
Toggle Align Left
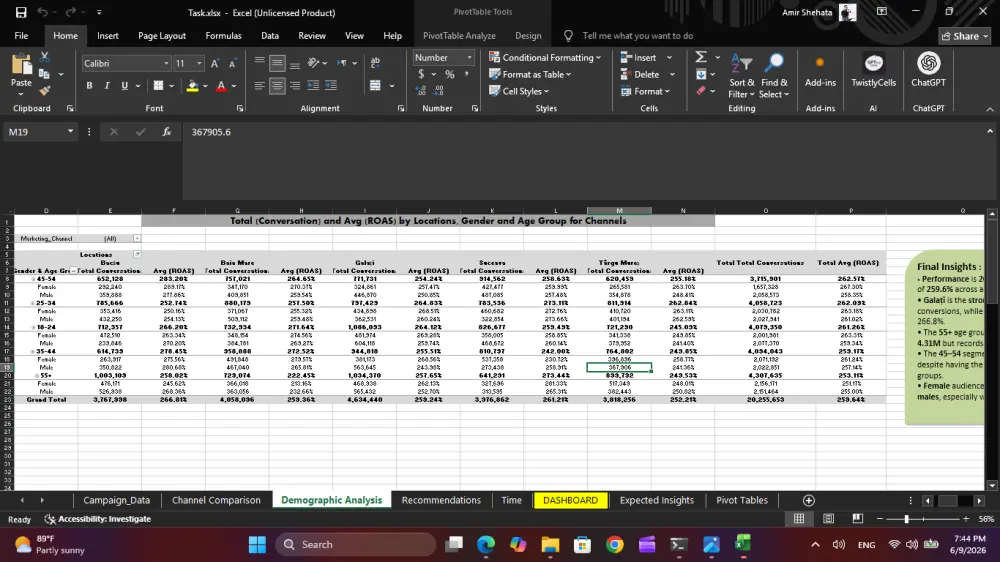coord(260,85)
